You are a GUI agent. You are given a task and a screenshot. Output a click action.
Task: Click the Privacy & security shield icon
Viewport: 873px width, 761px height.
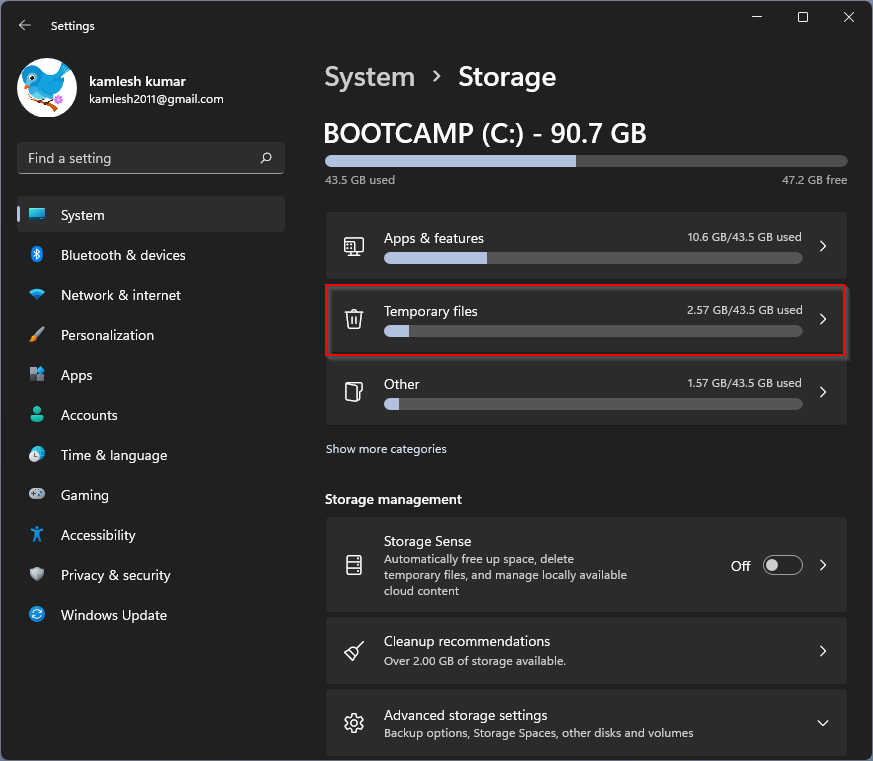tap(37, 575)
